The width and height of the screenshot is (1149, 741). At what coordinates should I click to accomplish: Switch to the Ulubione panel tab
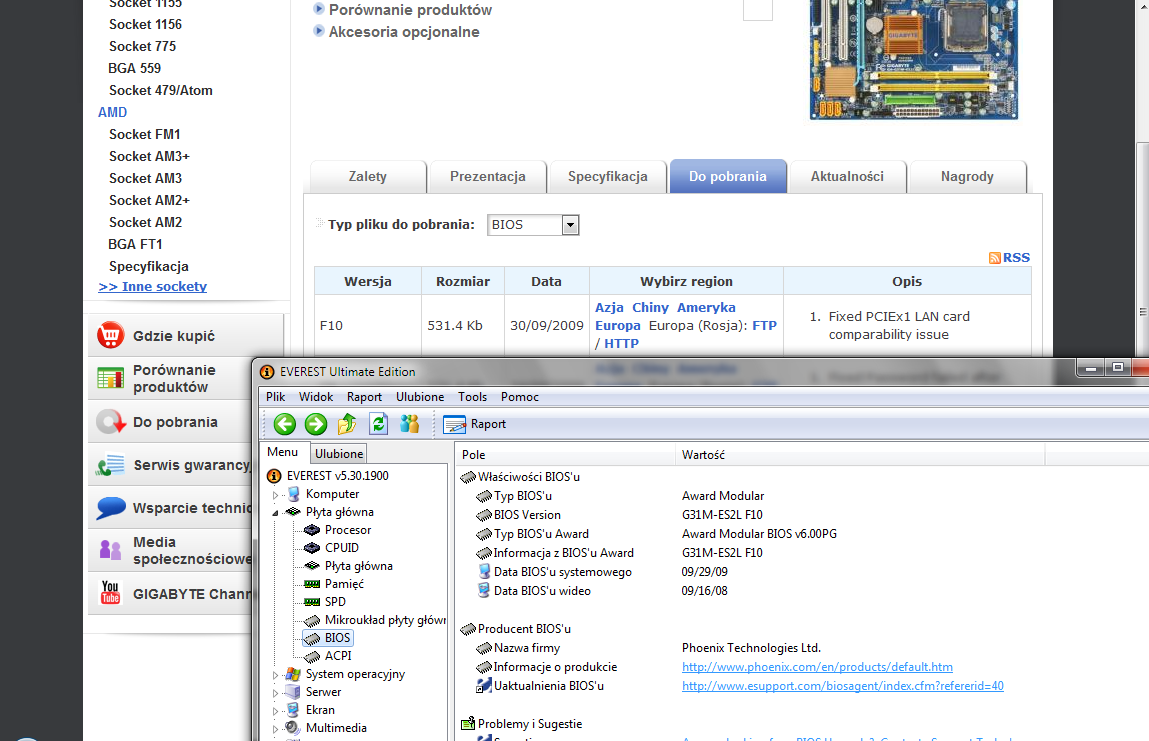339,454
